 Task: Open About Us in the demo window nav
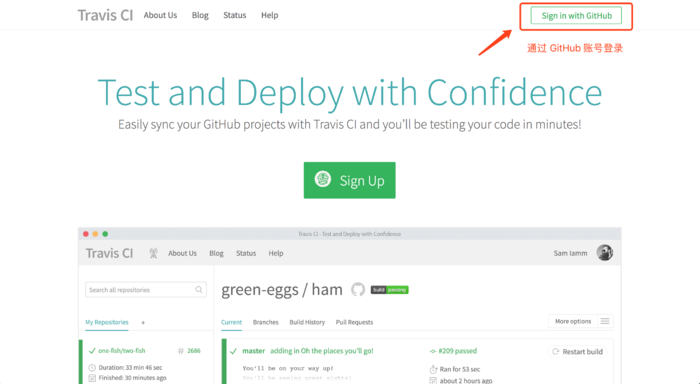click(x=182, y=253)
